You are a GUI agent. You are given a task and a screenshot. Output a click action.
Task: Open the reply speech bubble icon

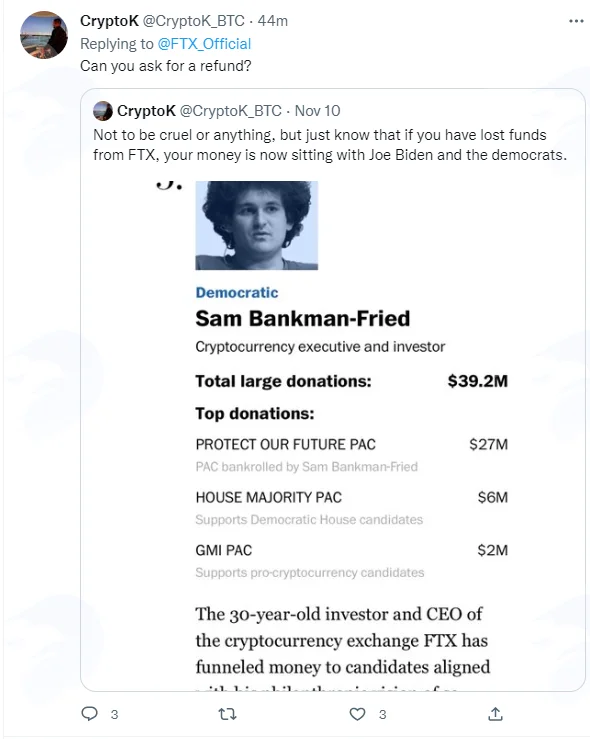click(90, 714)
